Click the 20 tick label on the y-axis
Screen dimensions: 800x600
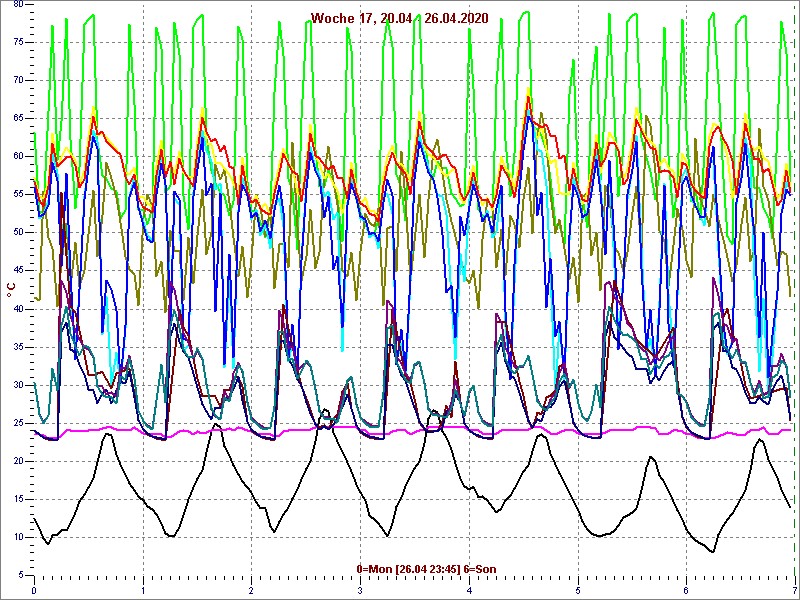click(18, 461)
